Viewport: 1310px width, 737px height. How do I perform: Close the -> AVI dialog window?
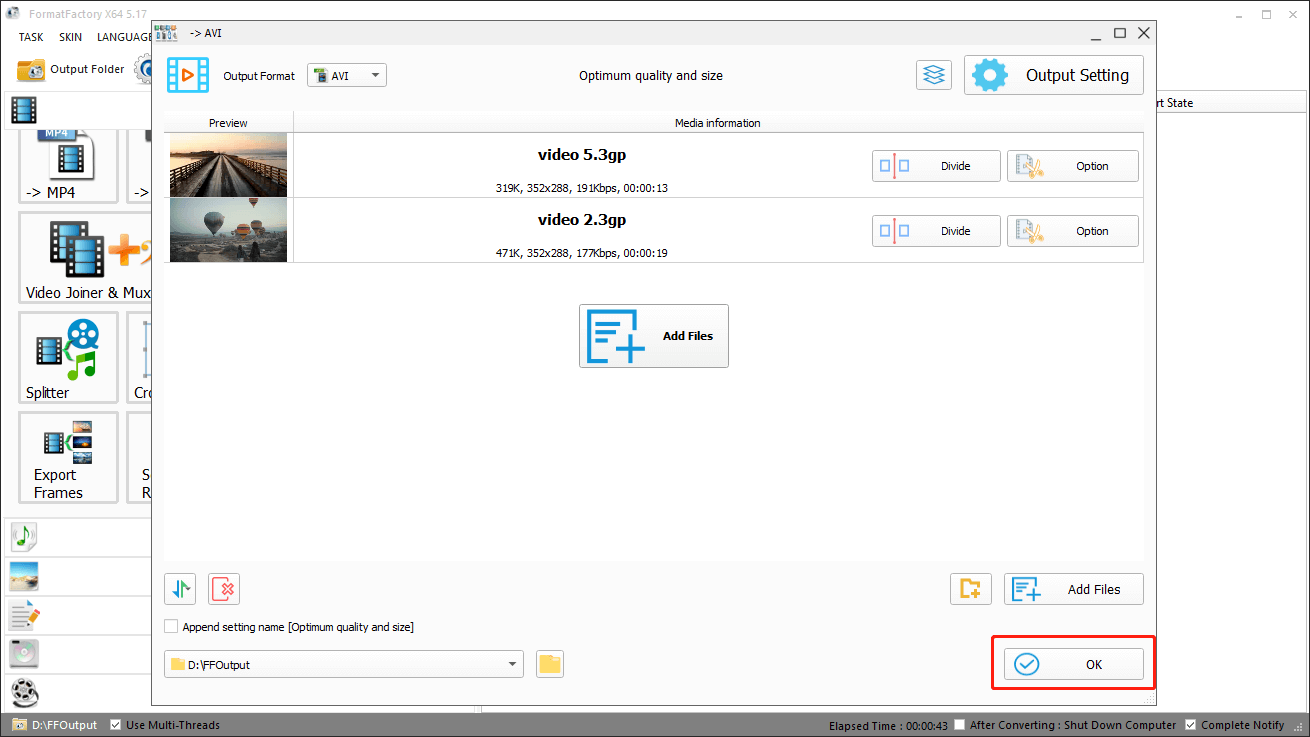[x=1144, y=33]
